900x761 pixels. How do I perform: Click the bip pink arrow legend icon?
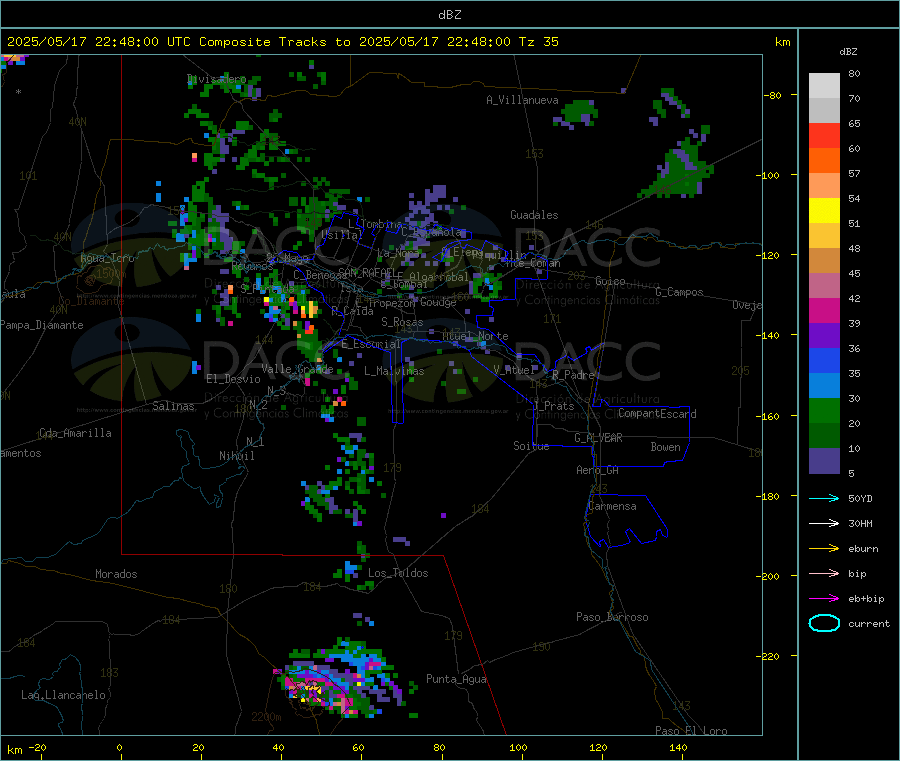(824, 573)
